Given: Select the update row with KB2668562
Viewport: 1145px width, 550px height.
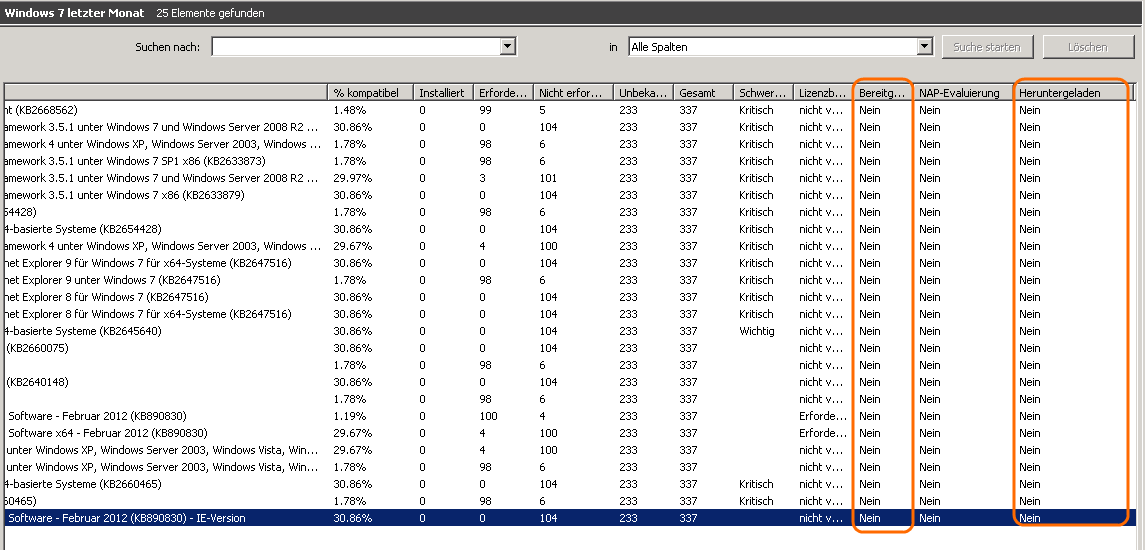Looking at the screenshot, I should pyautogui.click(x=41, y=110).
